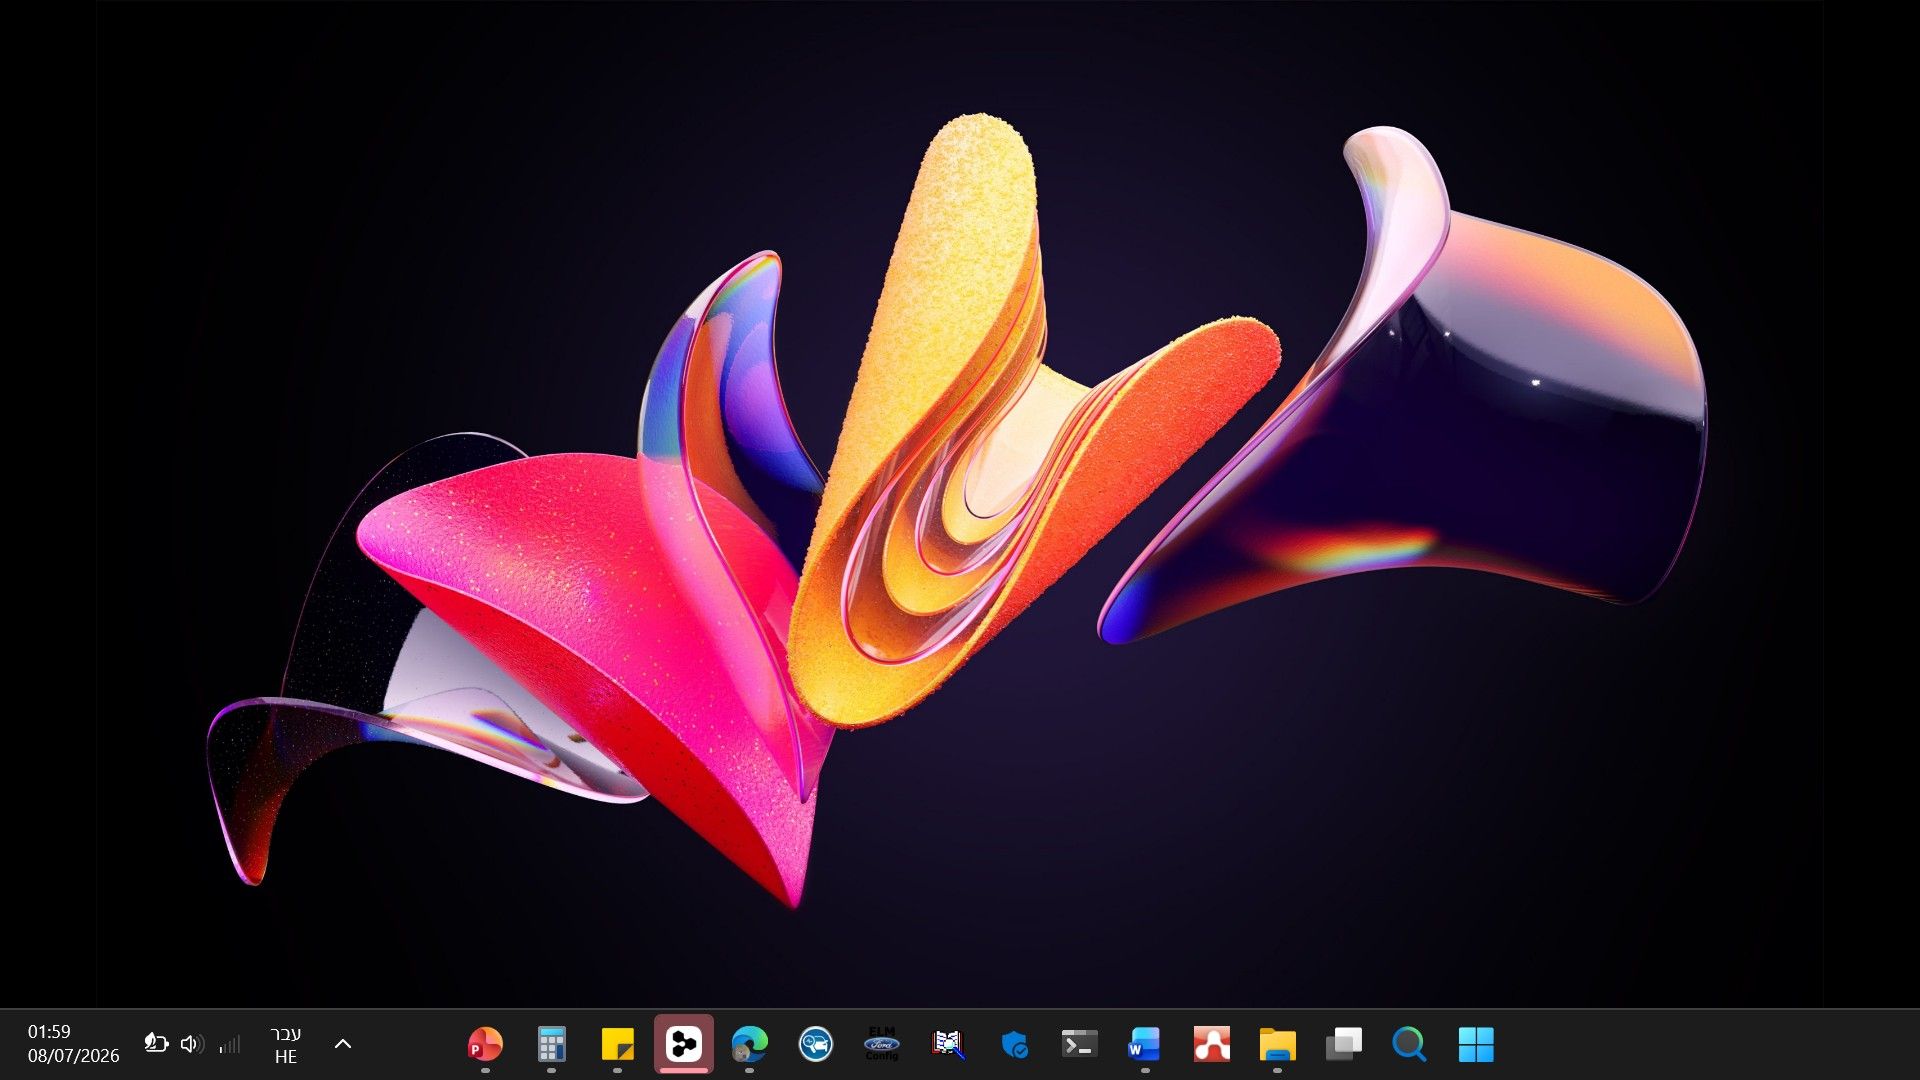Image resolution: width=1920 pixels, height=1080 pixels.
Task: Open the clock and date panel
Action: (x=73, y=1044)
